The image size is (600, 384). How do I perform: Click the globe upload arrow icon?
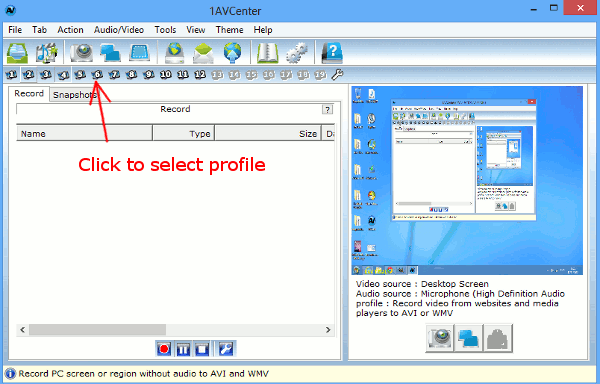pyautogui.click(x=232, y=53)
